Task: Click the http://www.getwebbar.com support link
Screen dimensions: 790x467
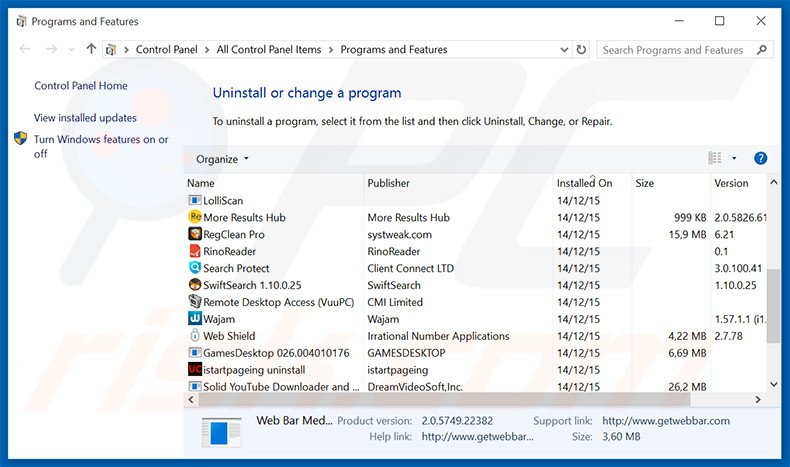Action: (666, 421)
